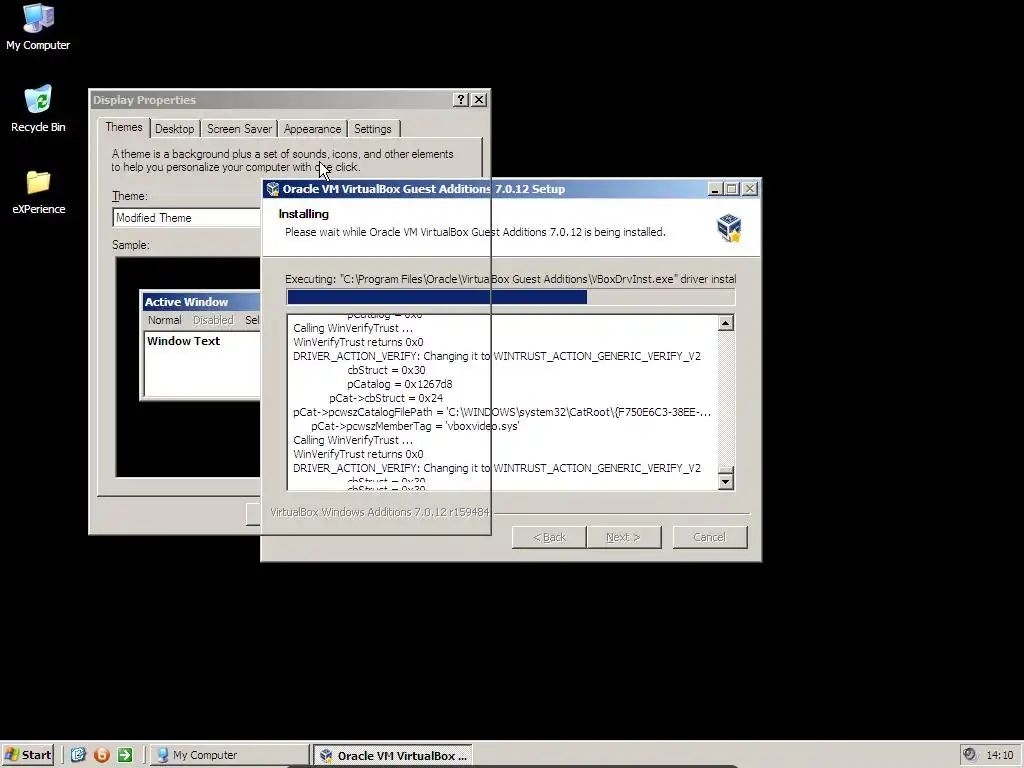Image resolution: width=1024 pixels, height=768 pixels.
Task: Open the Start menu
Action: click(27, 755)
